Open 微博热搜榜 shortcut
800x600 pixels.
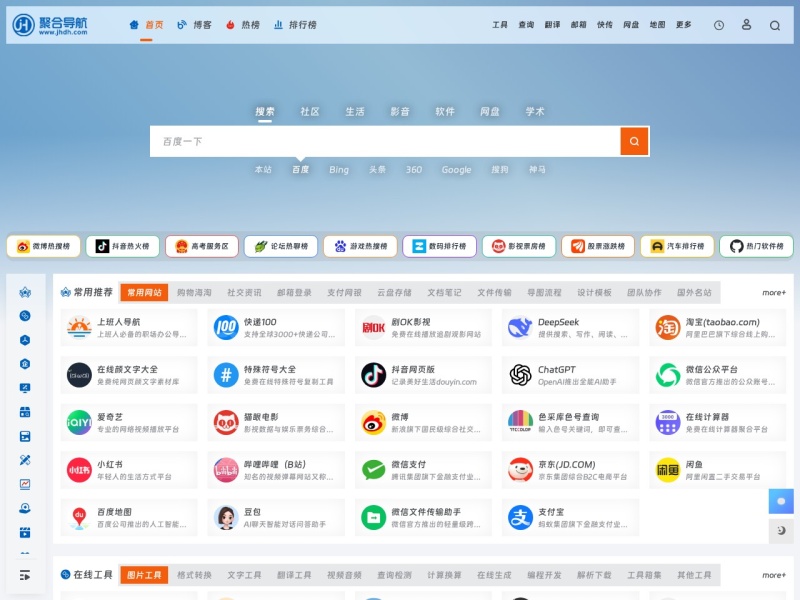pyautogui.click(x=43, y=246)
